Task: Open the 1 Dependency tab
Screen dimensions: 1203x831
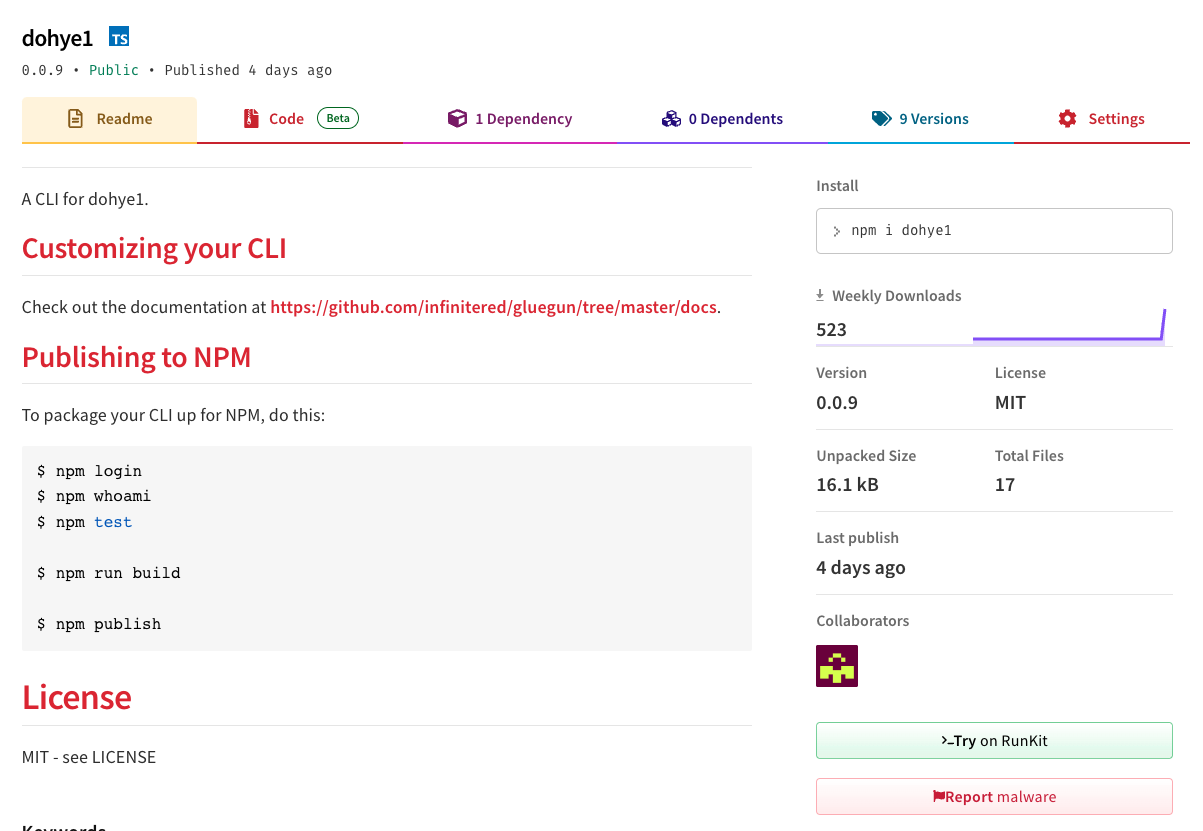Action: coord(509,119)
